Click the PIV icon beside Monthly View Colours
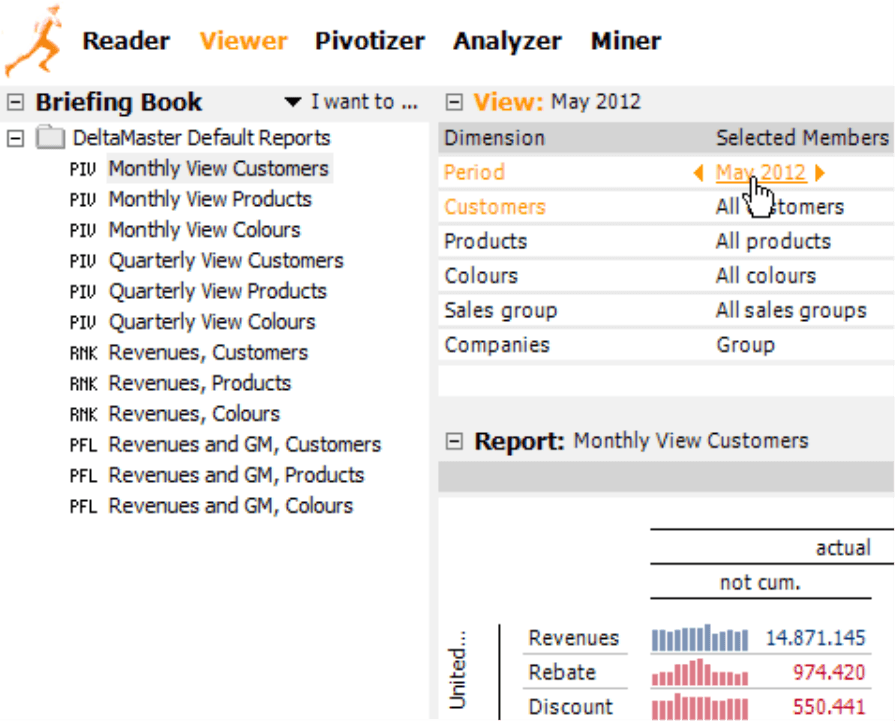 [83, 231]
